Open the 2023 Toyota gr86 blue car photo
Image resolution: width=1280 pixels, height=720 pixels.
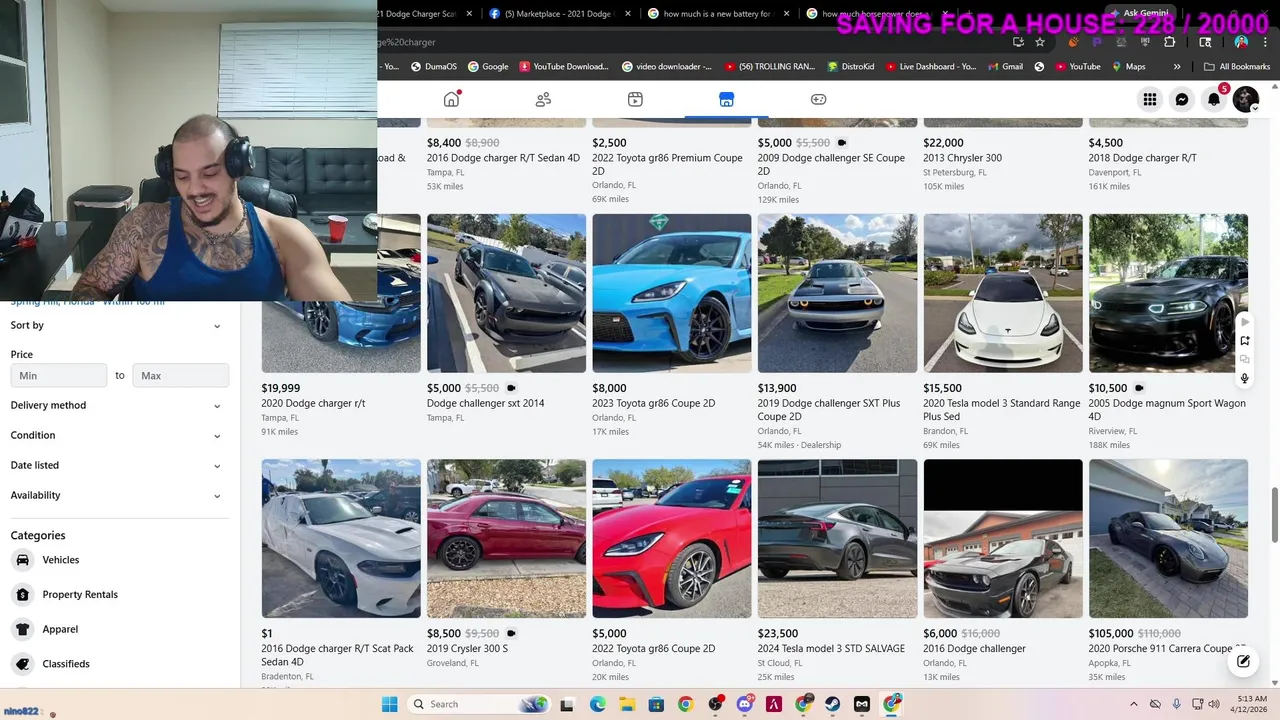tap(672, 293)
